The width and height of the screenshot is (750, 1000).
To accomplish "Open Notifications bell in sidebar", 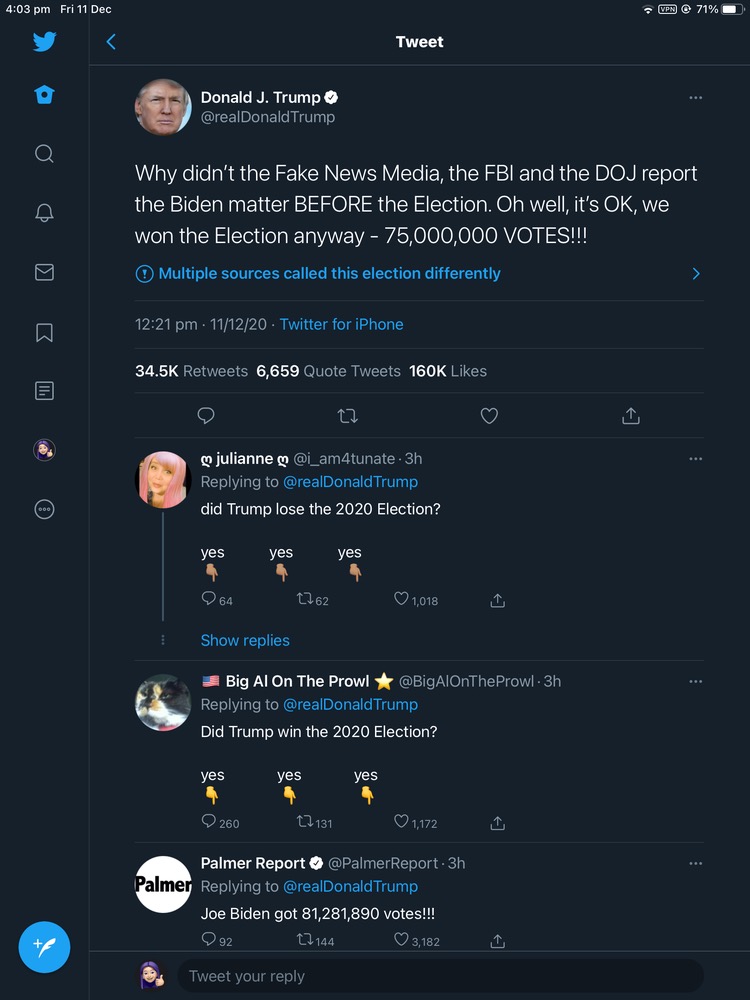I will pyautogui.click(x=44, y=213).
